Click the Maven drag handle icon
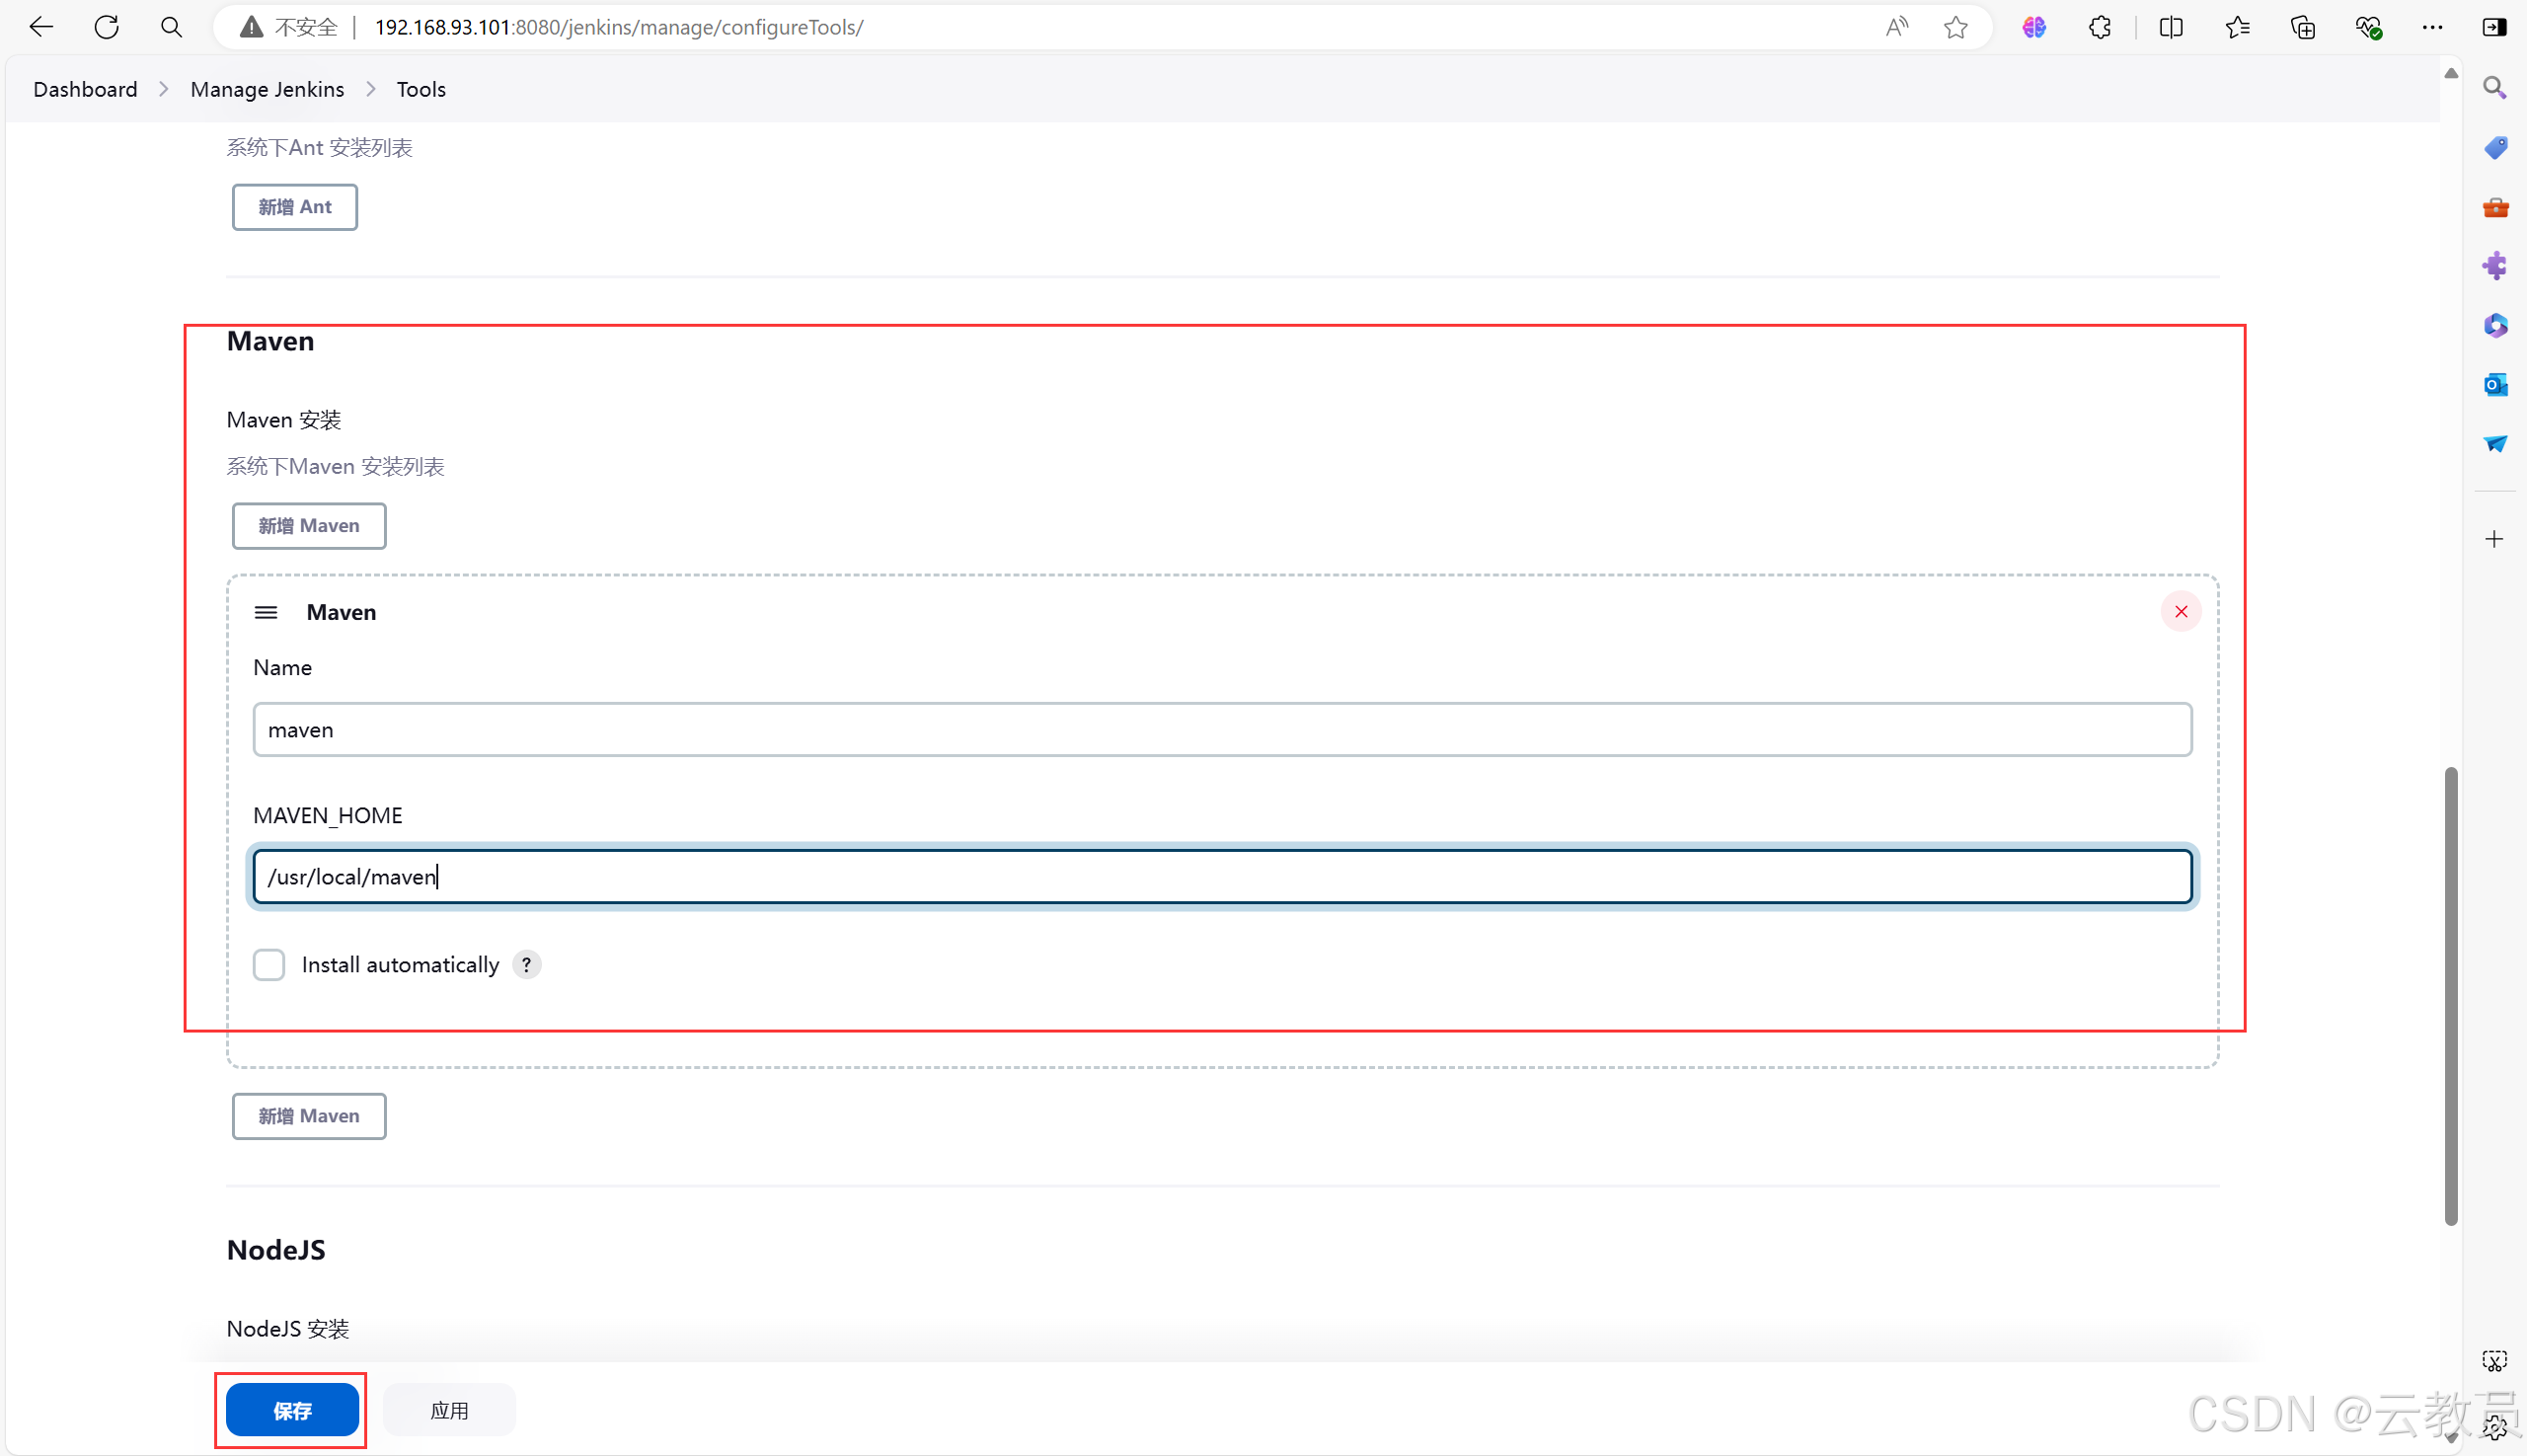Screen dimensions: 2527x1456 (x=266, y=612)
